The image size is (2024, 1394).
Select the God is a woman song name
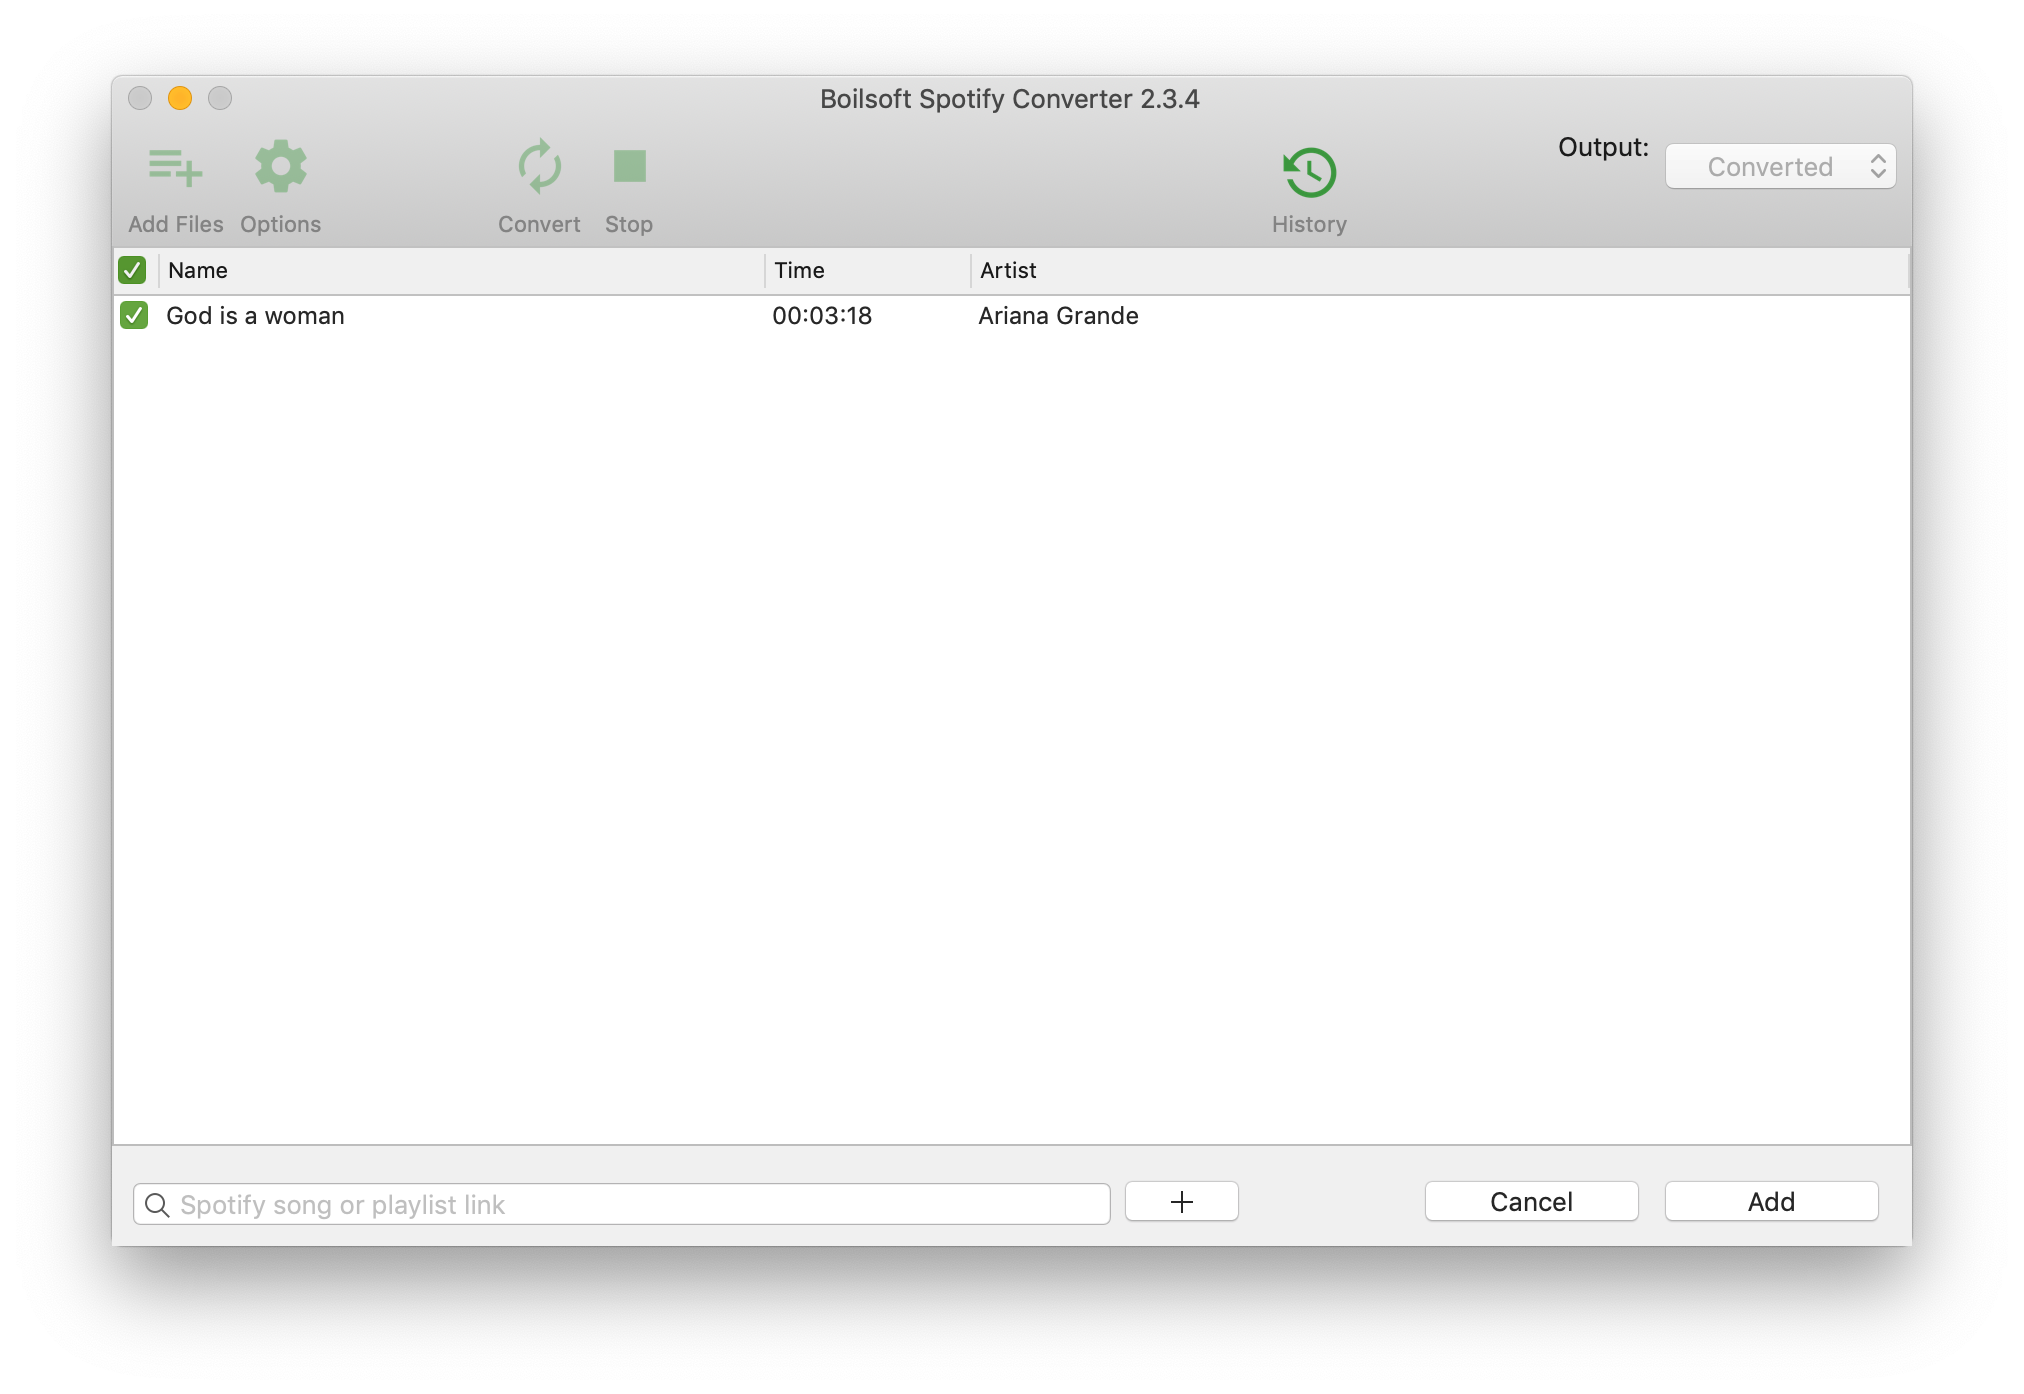(255, 316)
